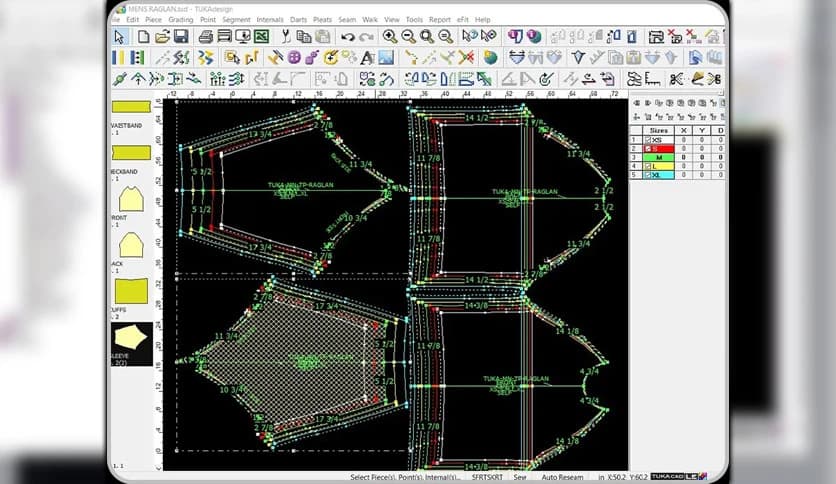Toggle the XL size checkbox

click(646, 175)
